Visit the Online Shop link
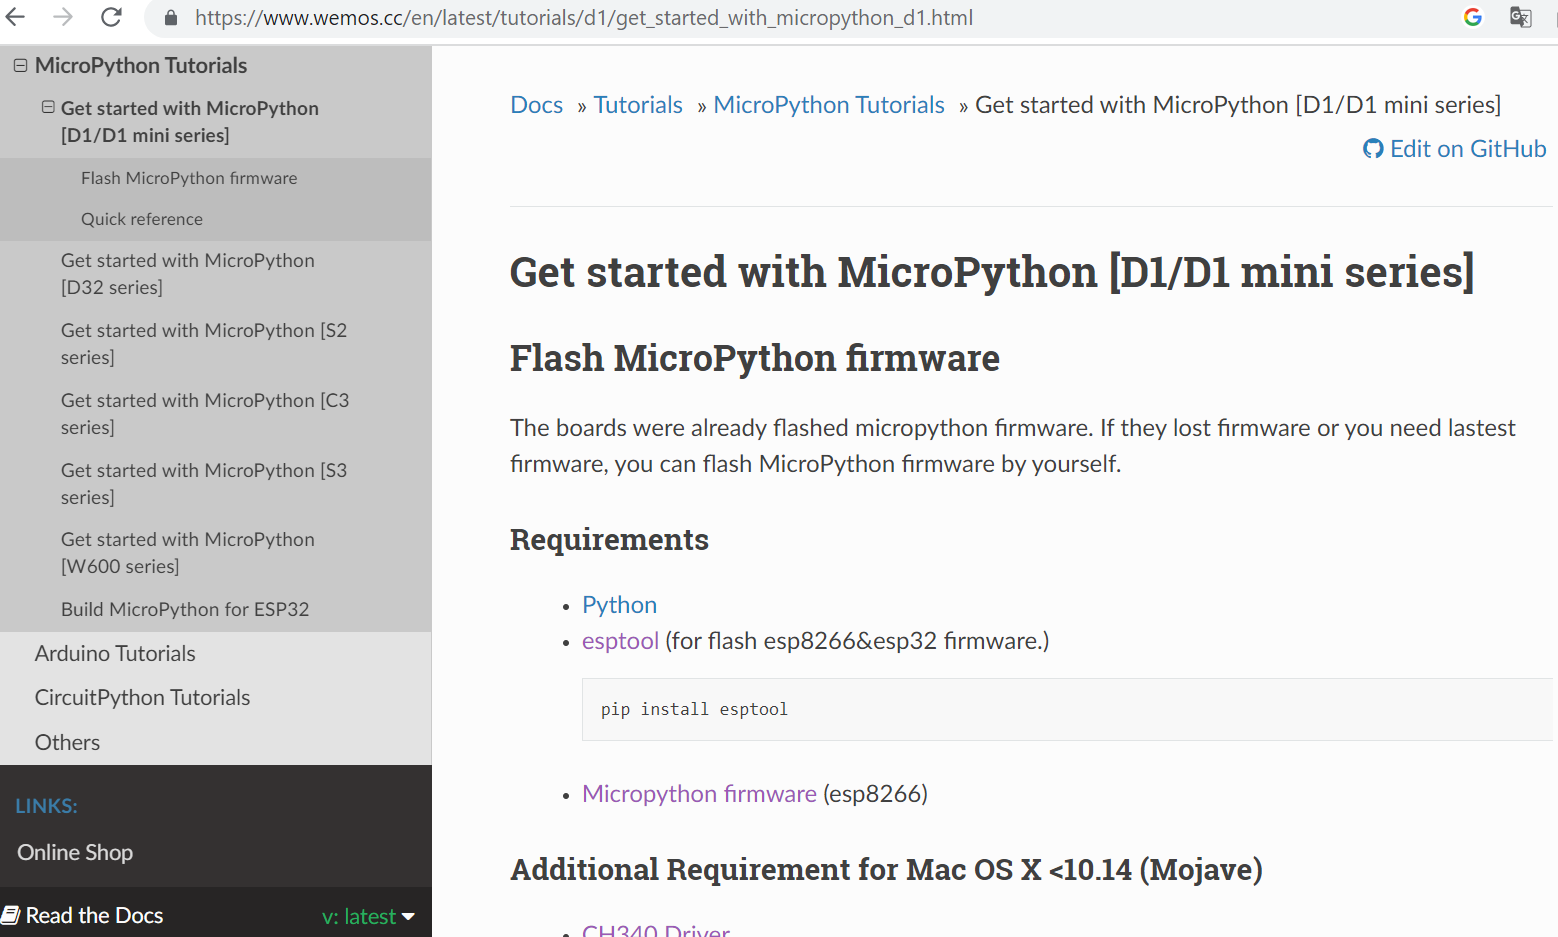Image resolution: width=1558 pixels, height=937 pixels. (75, 853)
